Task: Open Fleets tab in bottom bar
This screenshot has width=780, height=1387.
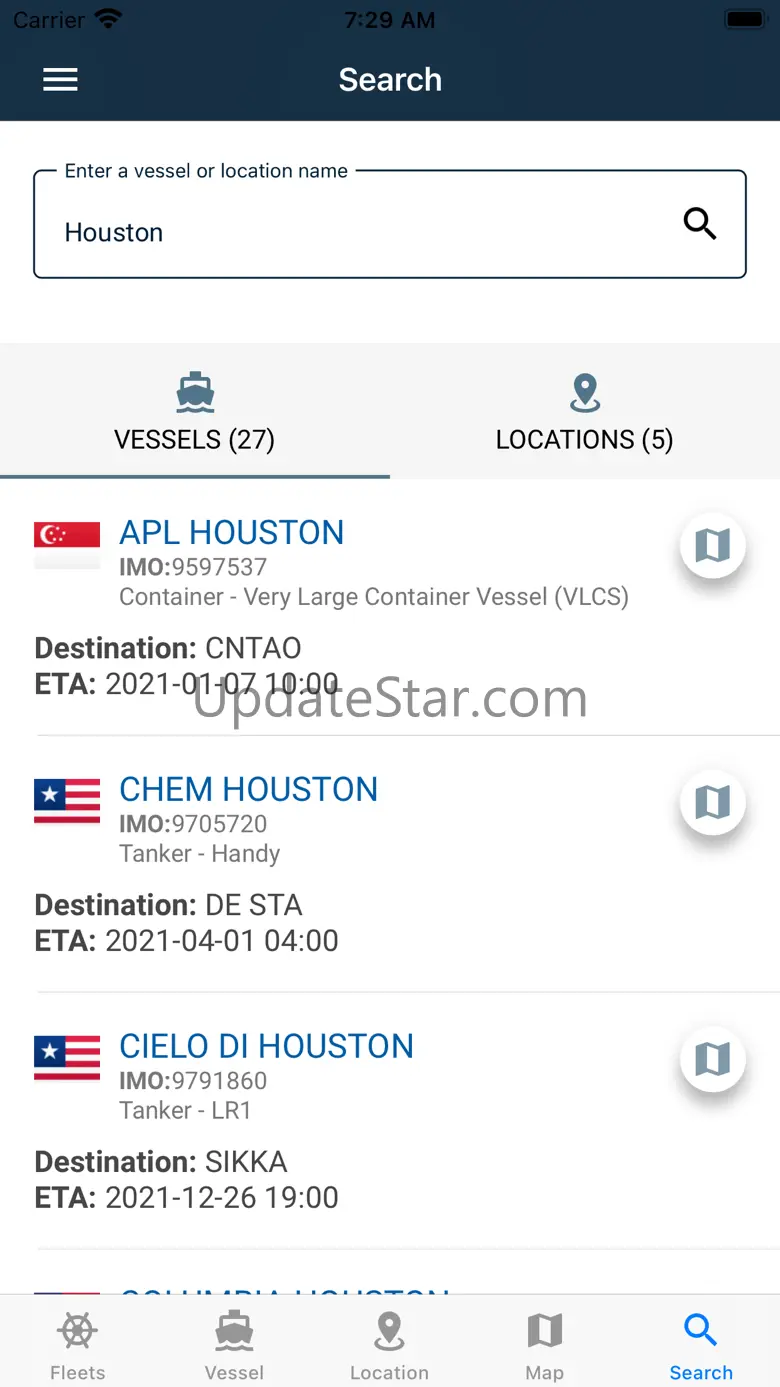Action: click(x=78, y=1346)
